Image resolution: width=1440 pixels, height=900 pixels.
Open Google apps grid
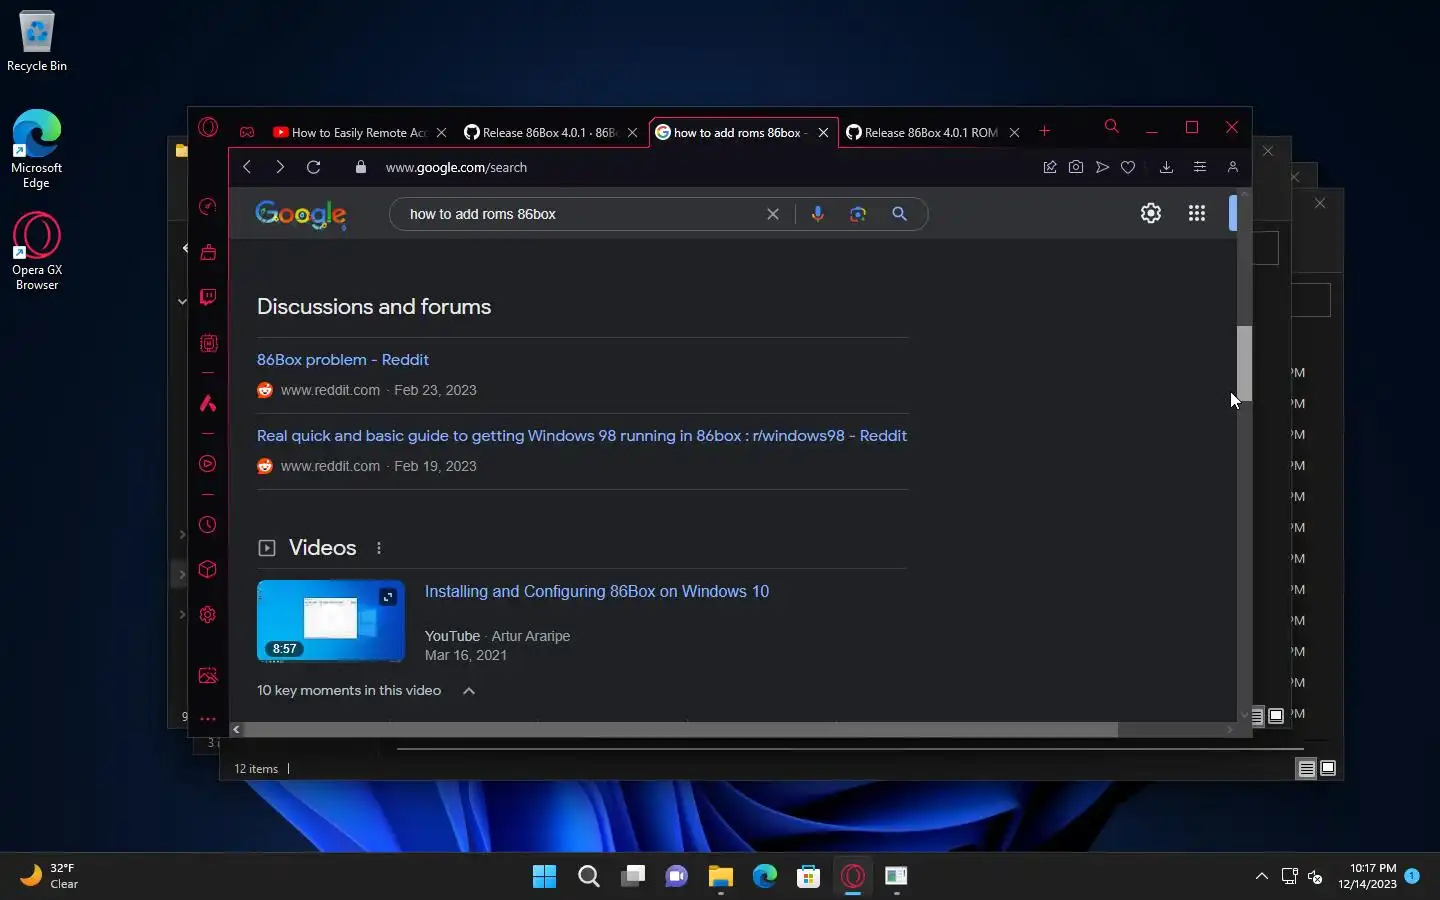click(1197, 213)
